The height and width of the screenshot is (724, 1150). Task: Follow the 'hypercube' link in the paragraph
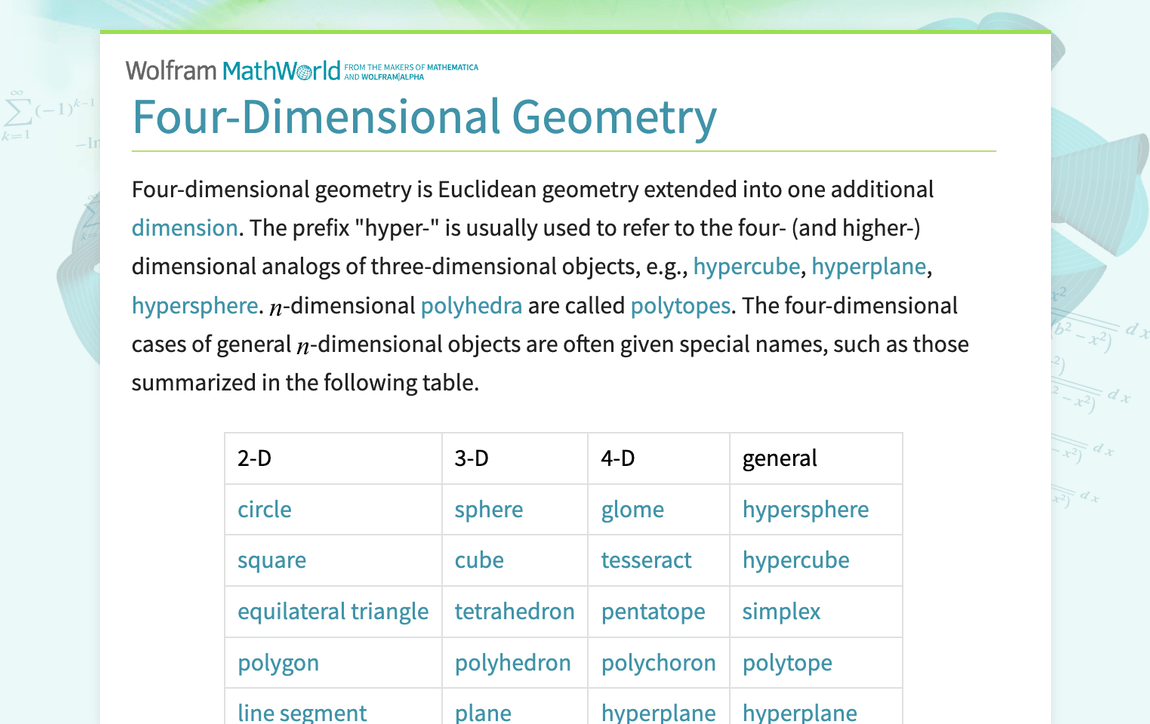[x=746, y=267]
